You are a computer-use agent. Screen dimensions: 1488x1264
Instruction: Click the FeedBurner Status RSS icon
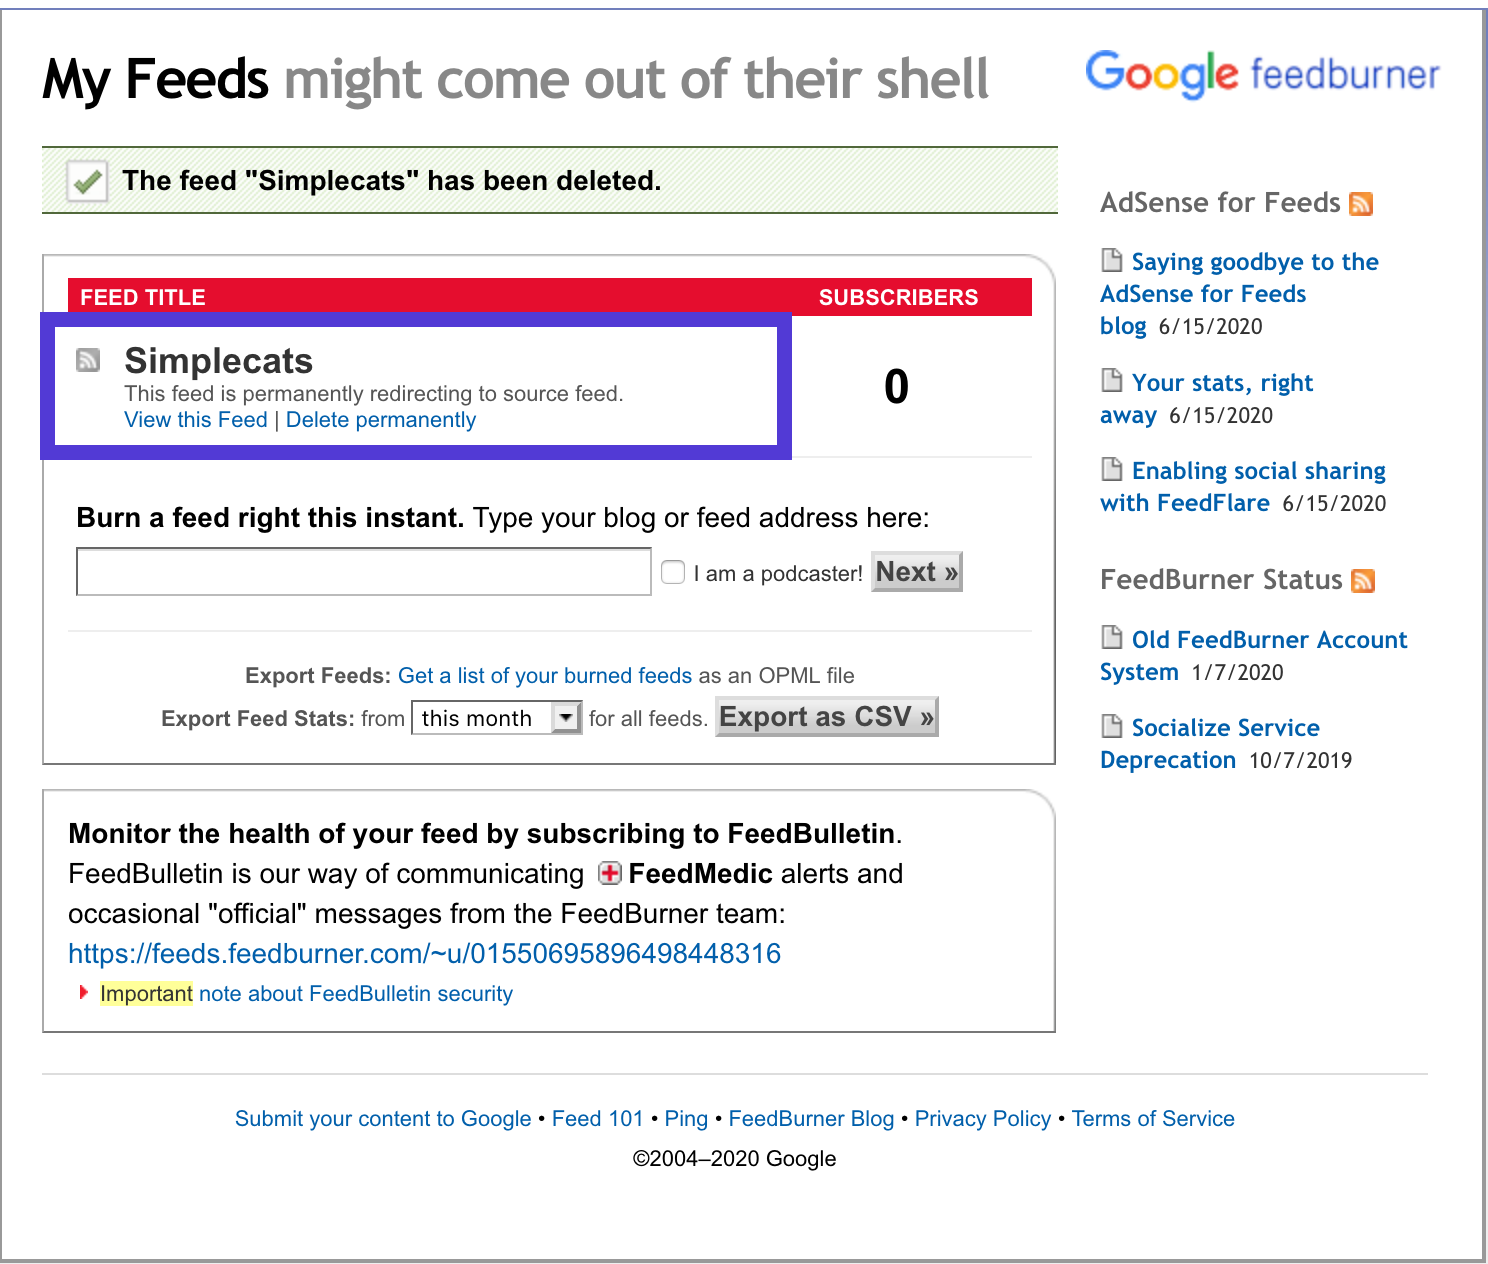[x=1363, y=581]
